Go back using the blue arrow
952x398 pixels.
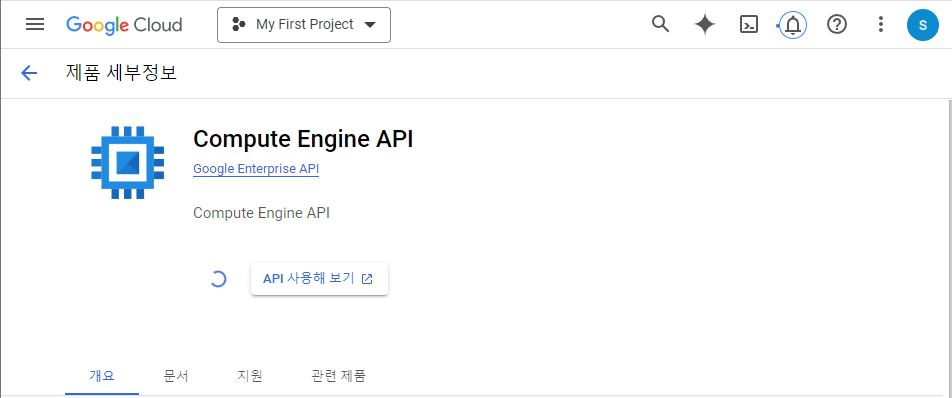click(29, 73)
